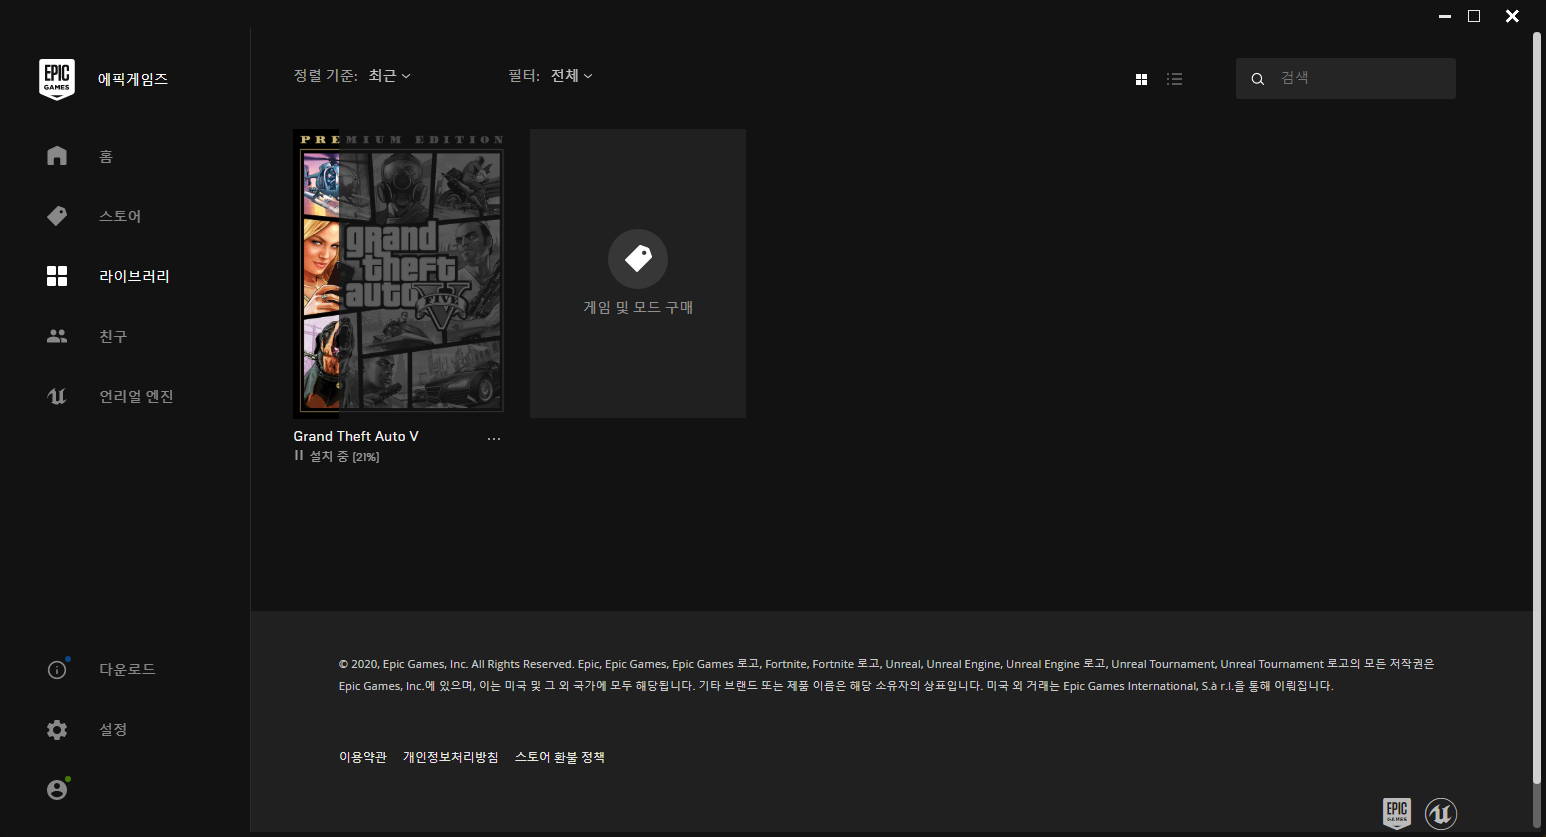Go to 스토어 (Store)

click(120, 216)
